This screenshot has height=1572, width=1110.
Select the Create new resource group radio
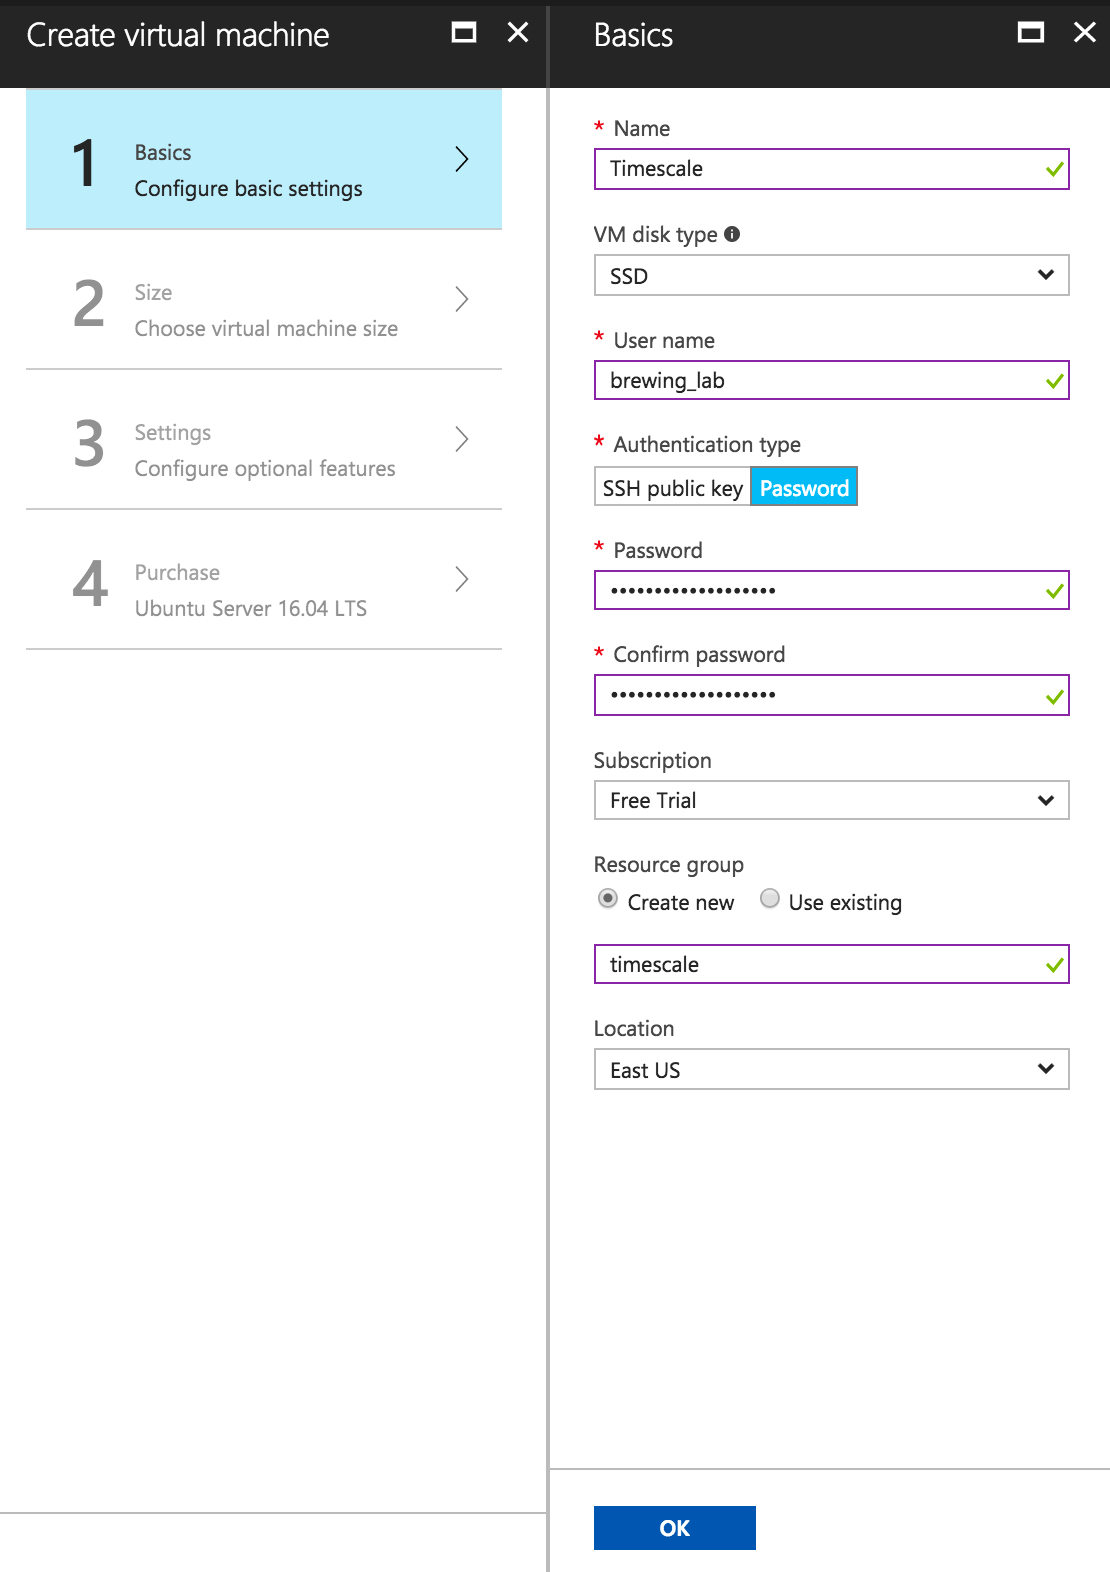tap(608, 899)
